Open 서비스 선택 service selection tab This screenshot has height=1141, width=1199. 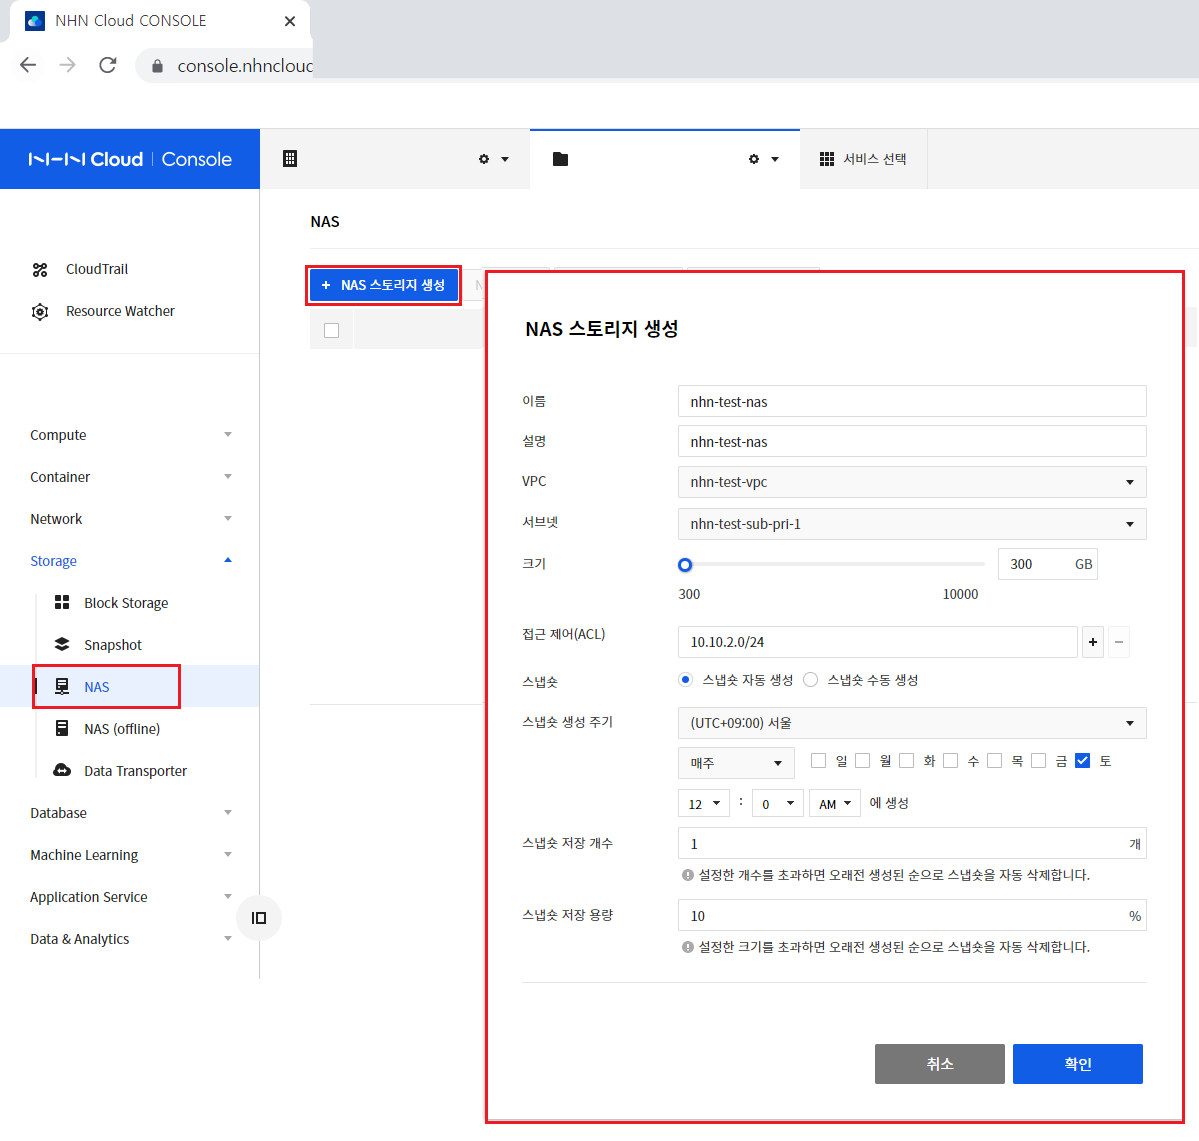[863, 159]
